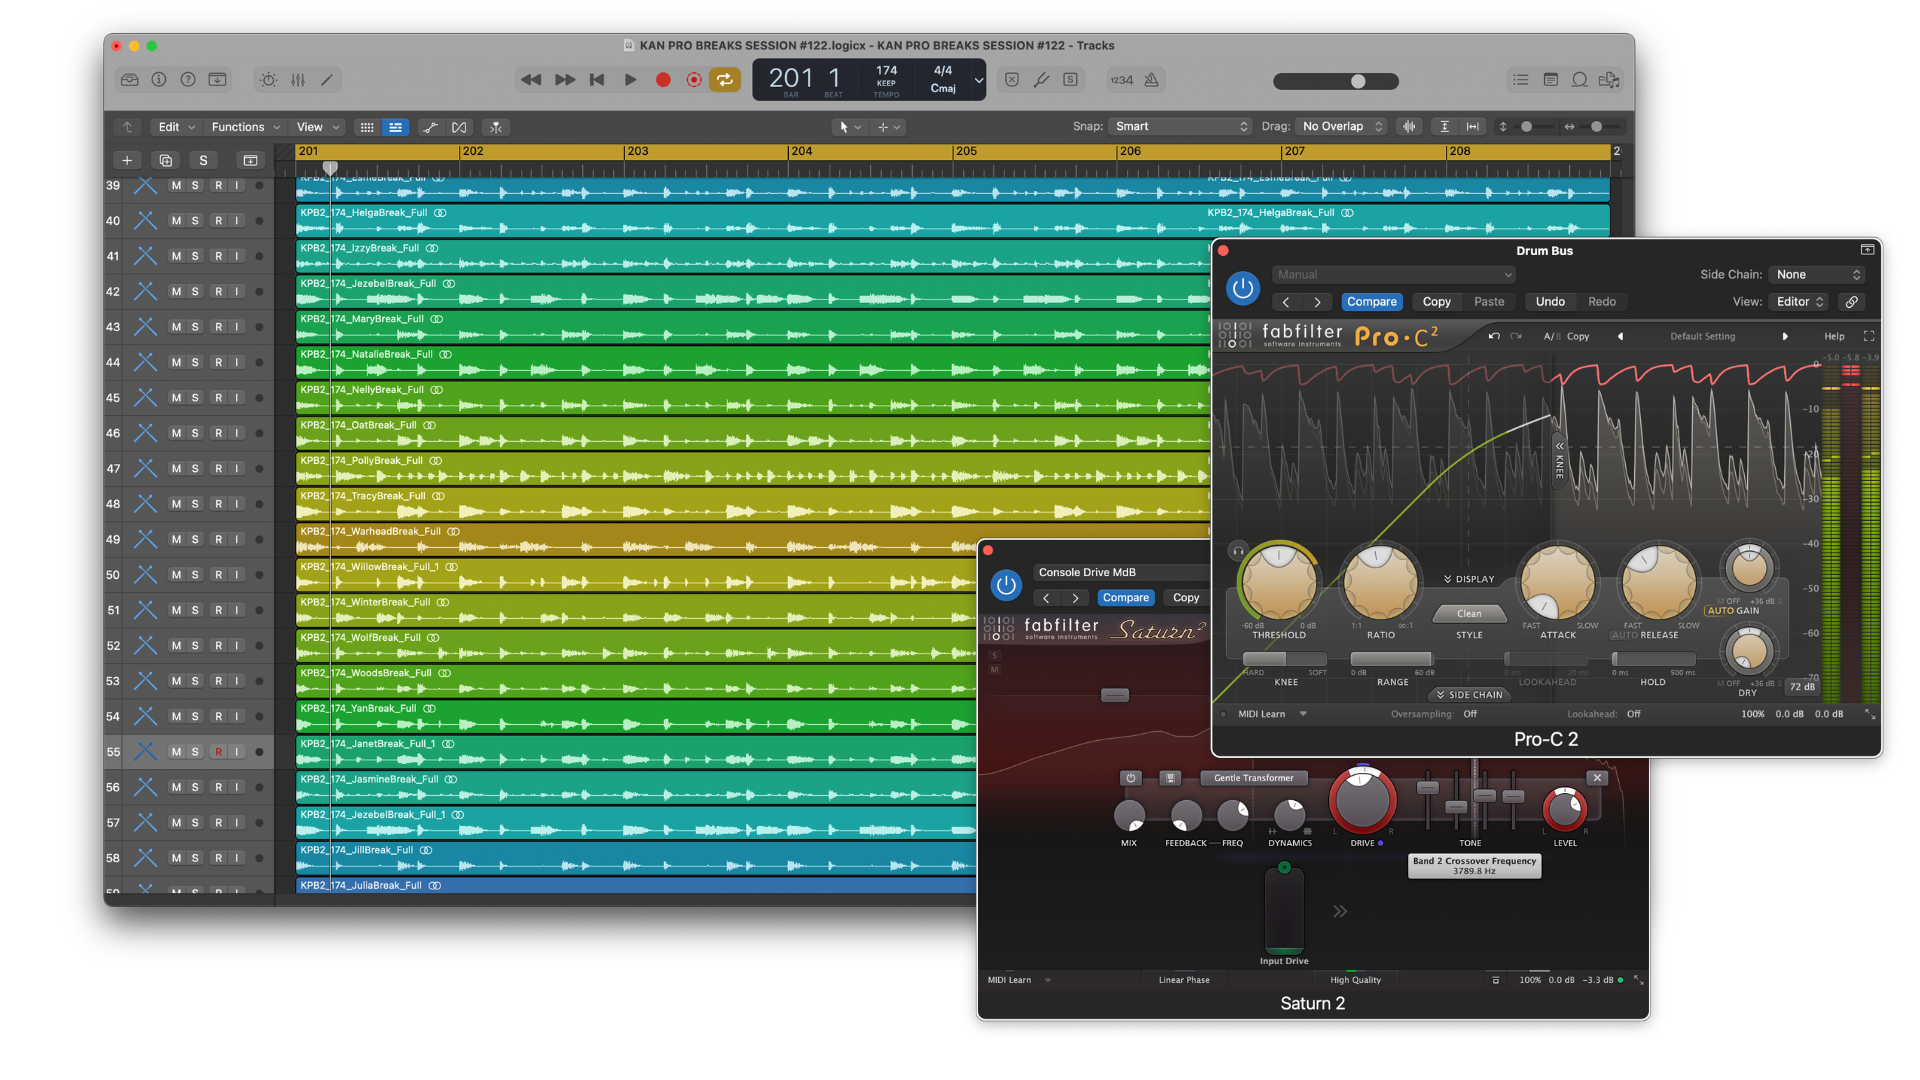Image resolution: width=1920 pixels, height=1080 pixels.
Task: Click the Play transport button
Action: [630, 80]
